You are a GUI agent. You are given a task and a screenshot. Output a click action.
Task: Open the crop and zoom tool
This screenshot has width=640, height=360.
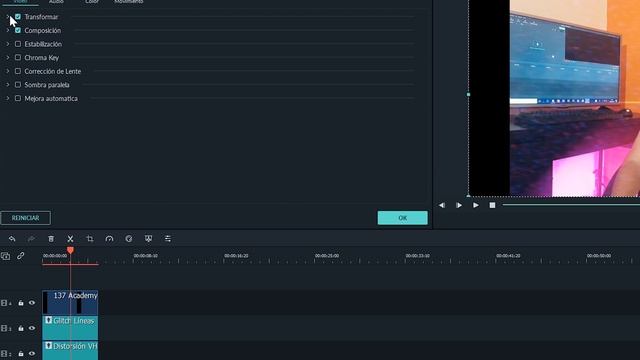pyautogui.click(x=90, y=239)
